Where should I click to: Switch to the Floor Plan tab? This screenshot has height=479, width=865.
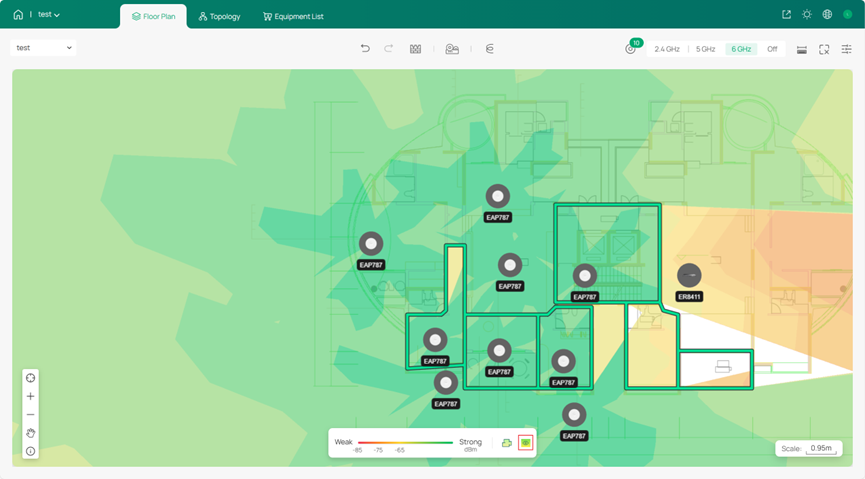(153, 17)
